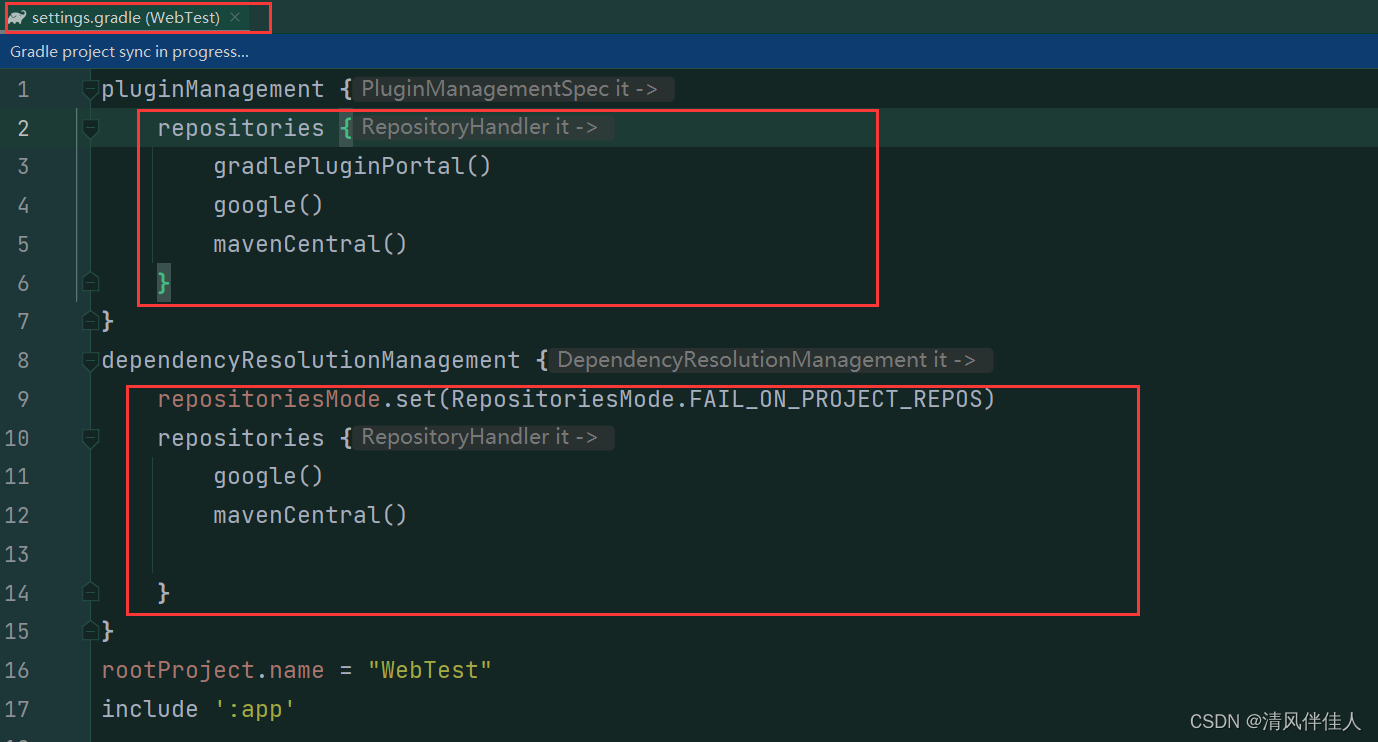Image resolution: width=1378 pixels, height=742 pixels.
Task: Click line number 1 in gutter
Action: pos(24,90)
